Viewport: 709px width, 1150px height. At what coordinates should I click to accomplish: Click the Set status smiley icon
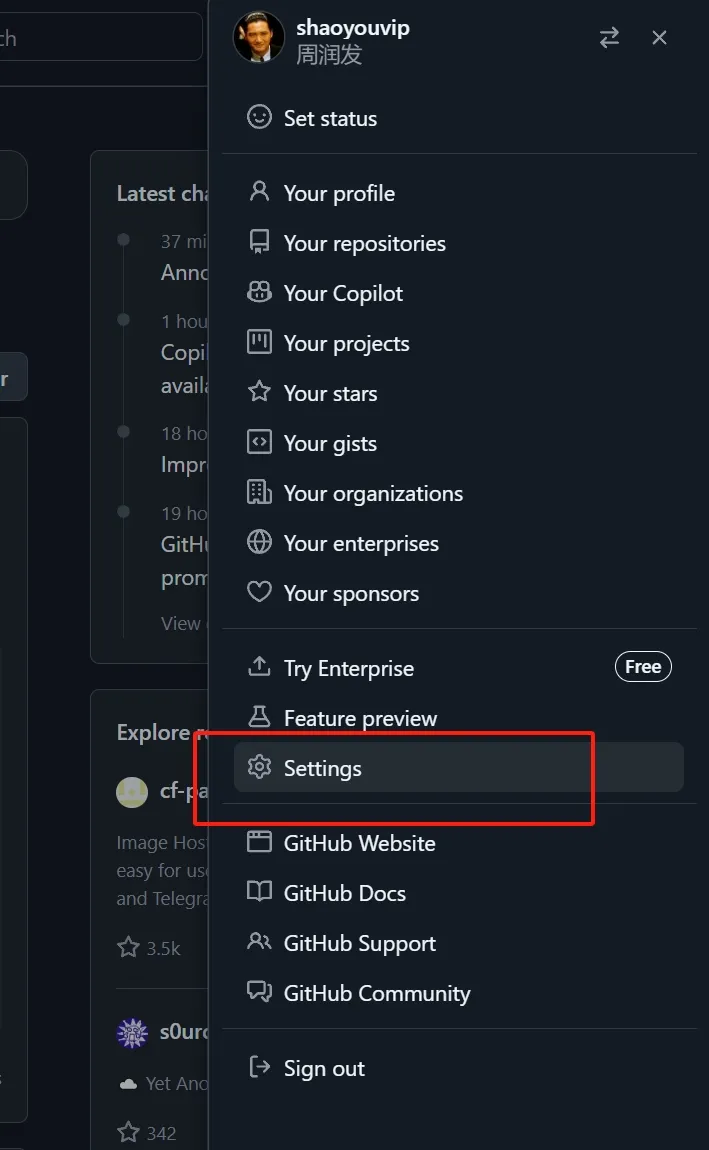point(259,117)
